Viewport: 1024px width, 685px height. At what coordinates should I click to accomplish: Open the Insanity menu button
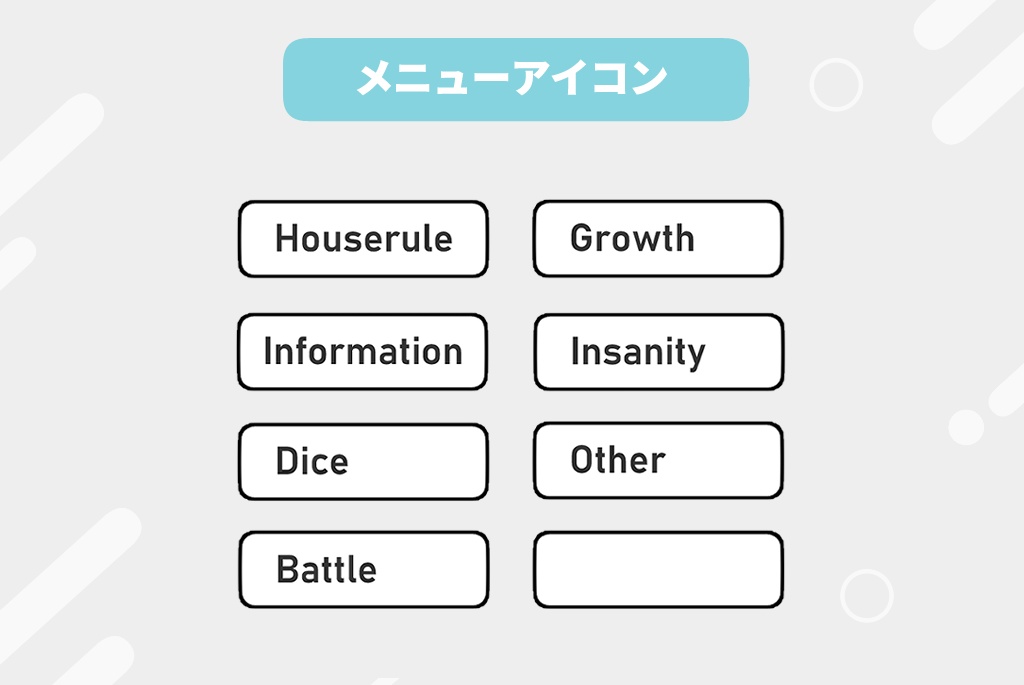pos(658,352)
